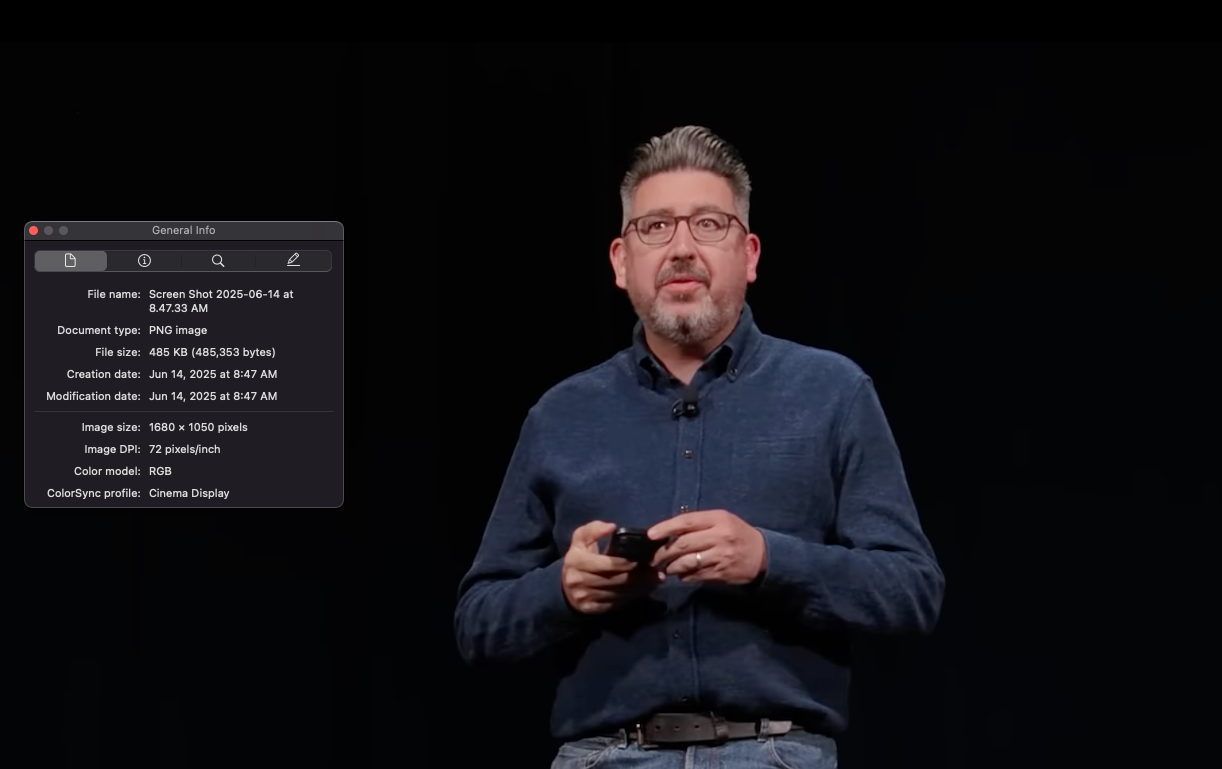The height and width of the screenshot is (769, 1222).
Task: Click the ColorSync profile label
Action: 94,493
